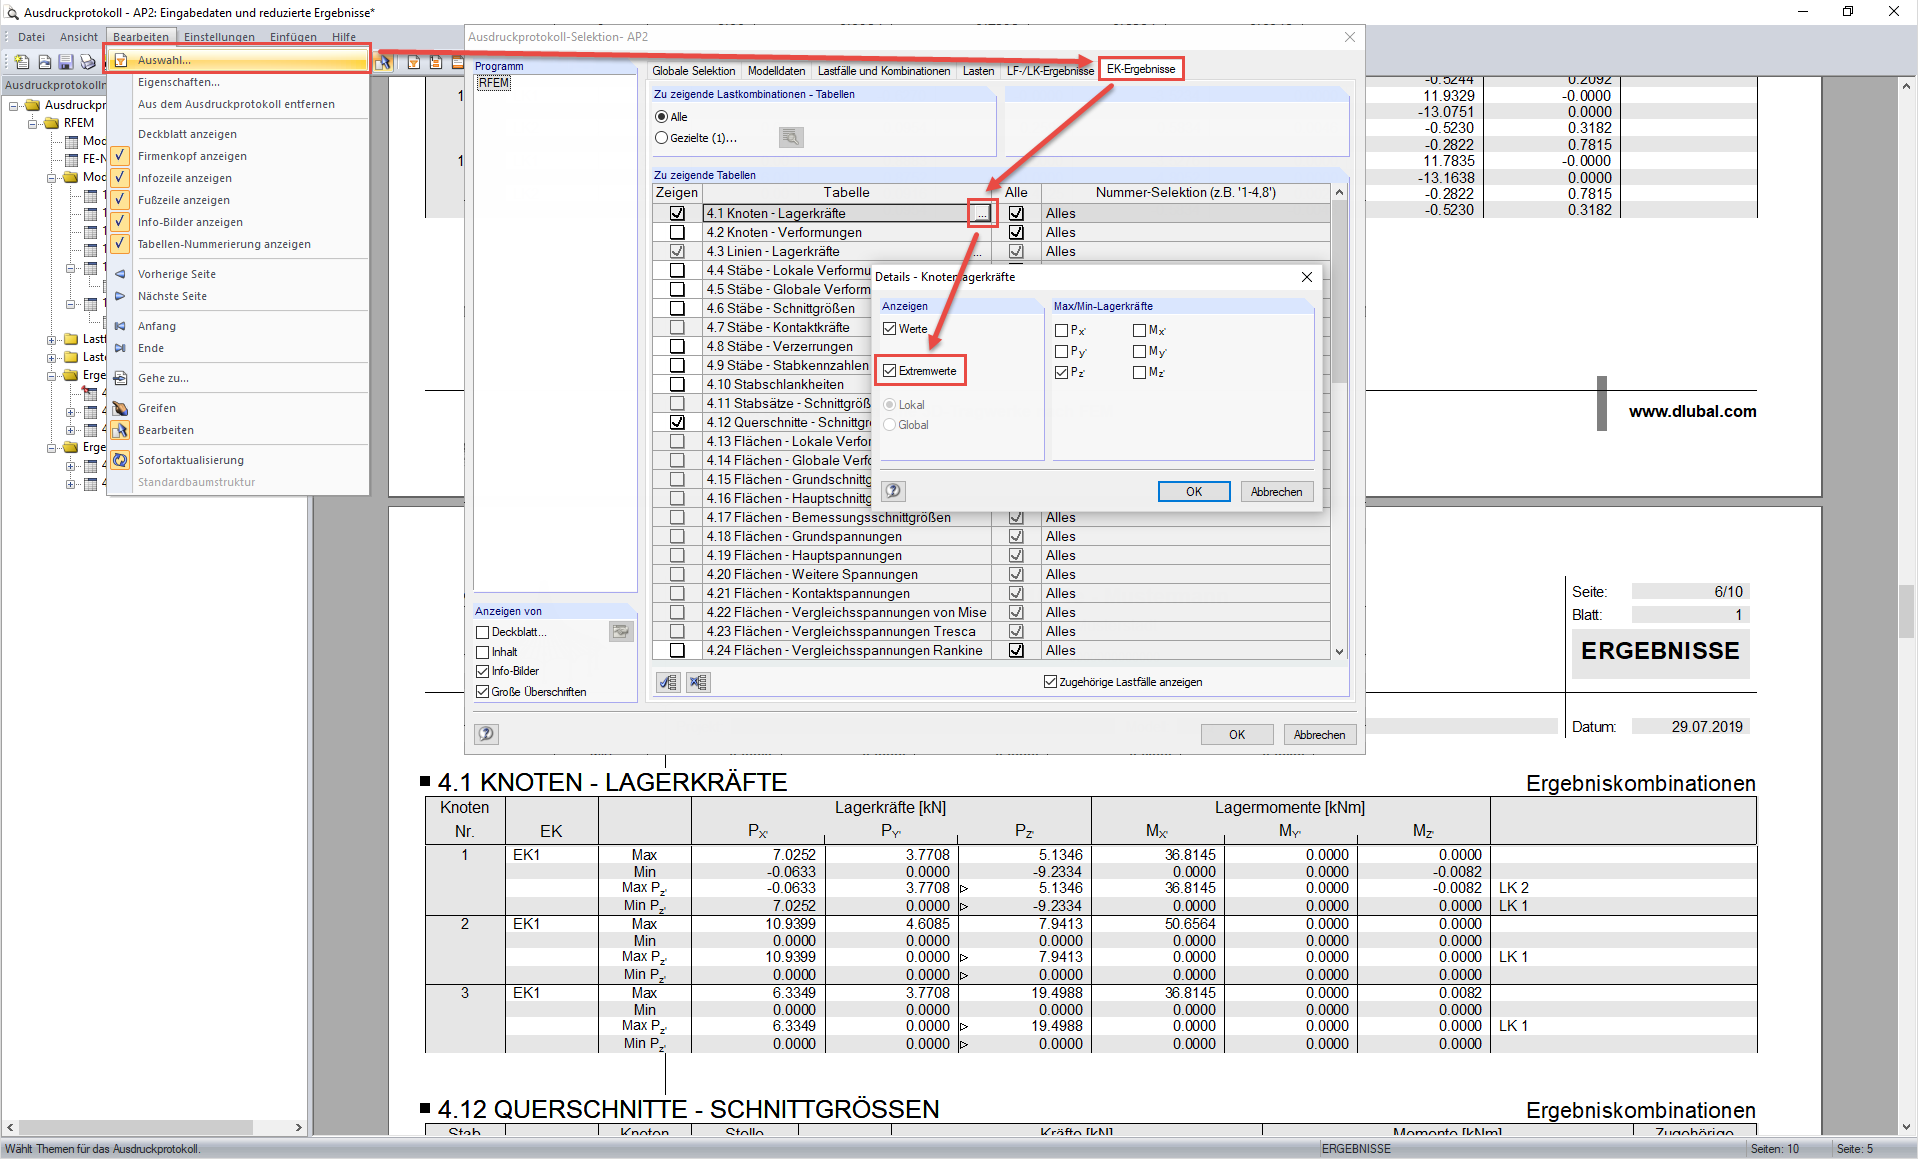This screenshot has height=1159, width=1918.
Task: Check the Mx' Max/Min checkbox
Action: (x=1139, y=330)
